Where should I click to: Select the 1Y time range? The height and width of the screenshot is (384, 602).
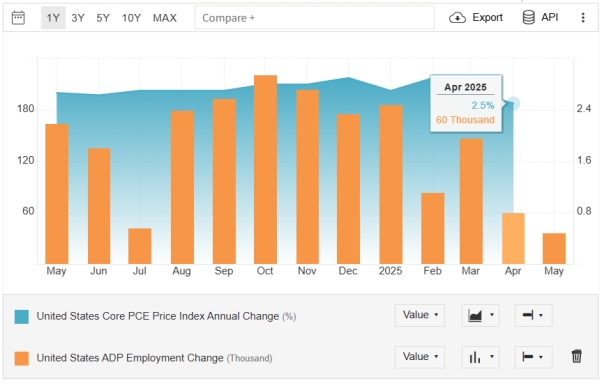[x=53, y=18]
